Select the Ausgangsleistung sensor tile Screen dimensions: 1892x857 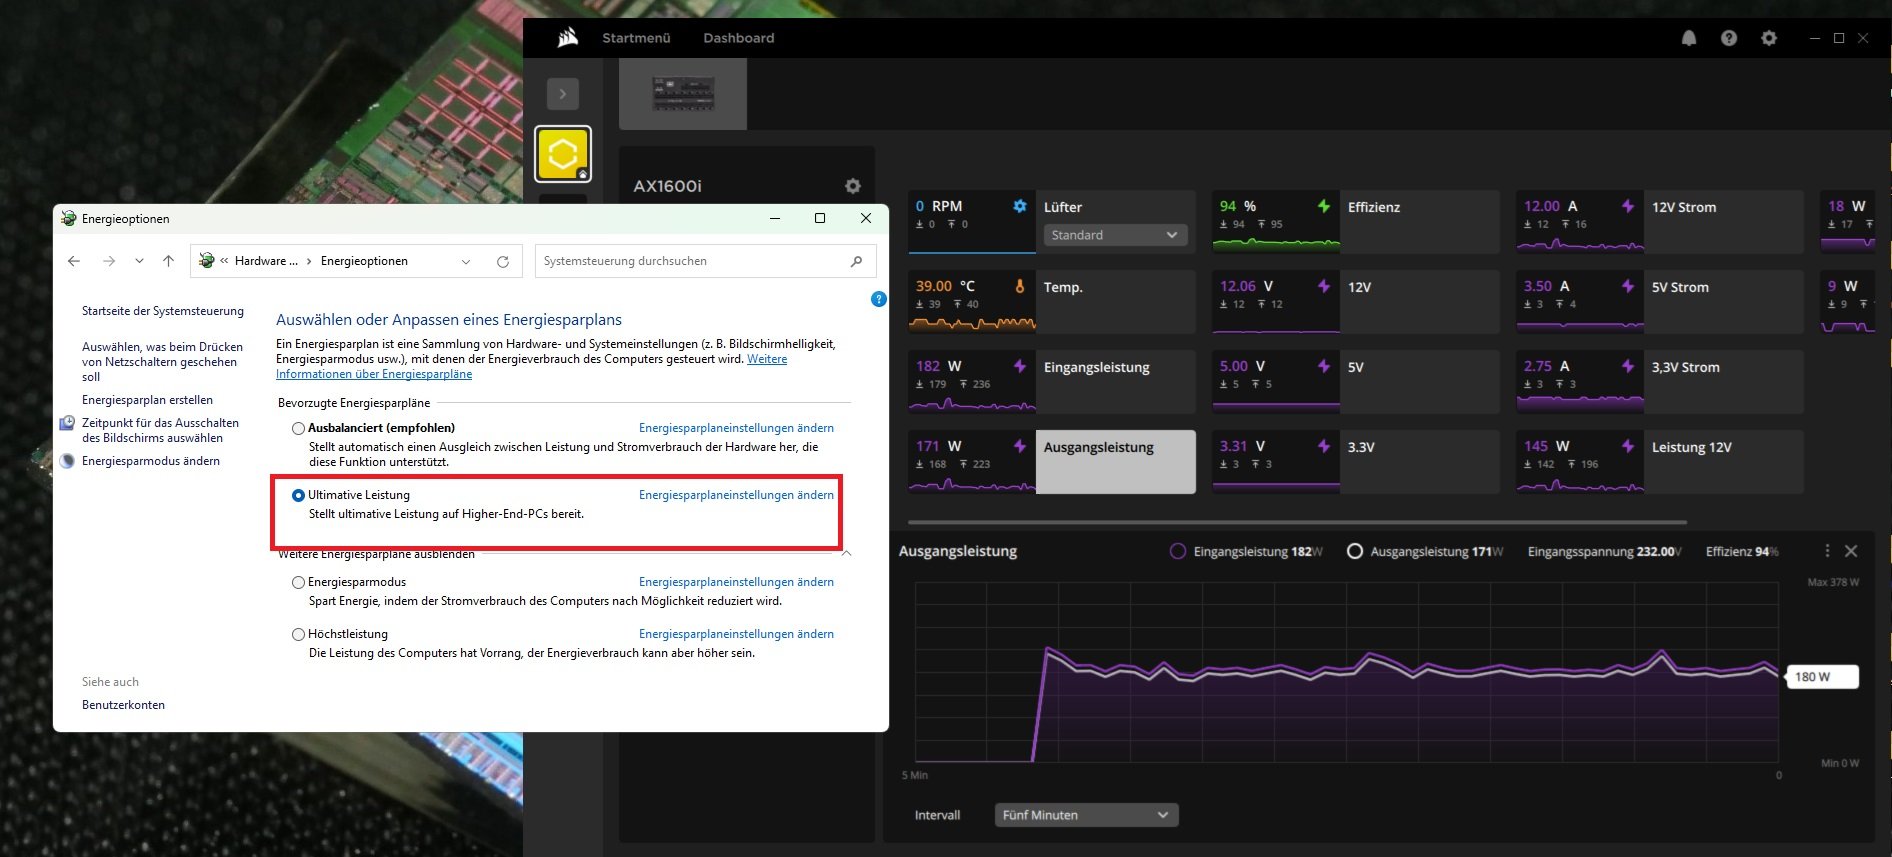pos(1052,462)
